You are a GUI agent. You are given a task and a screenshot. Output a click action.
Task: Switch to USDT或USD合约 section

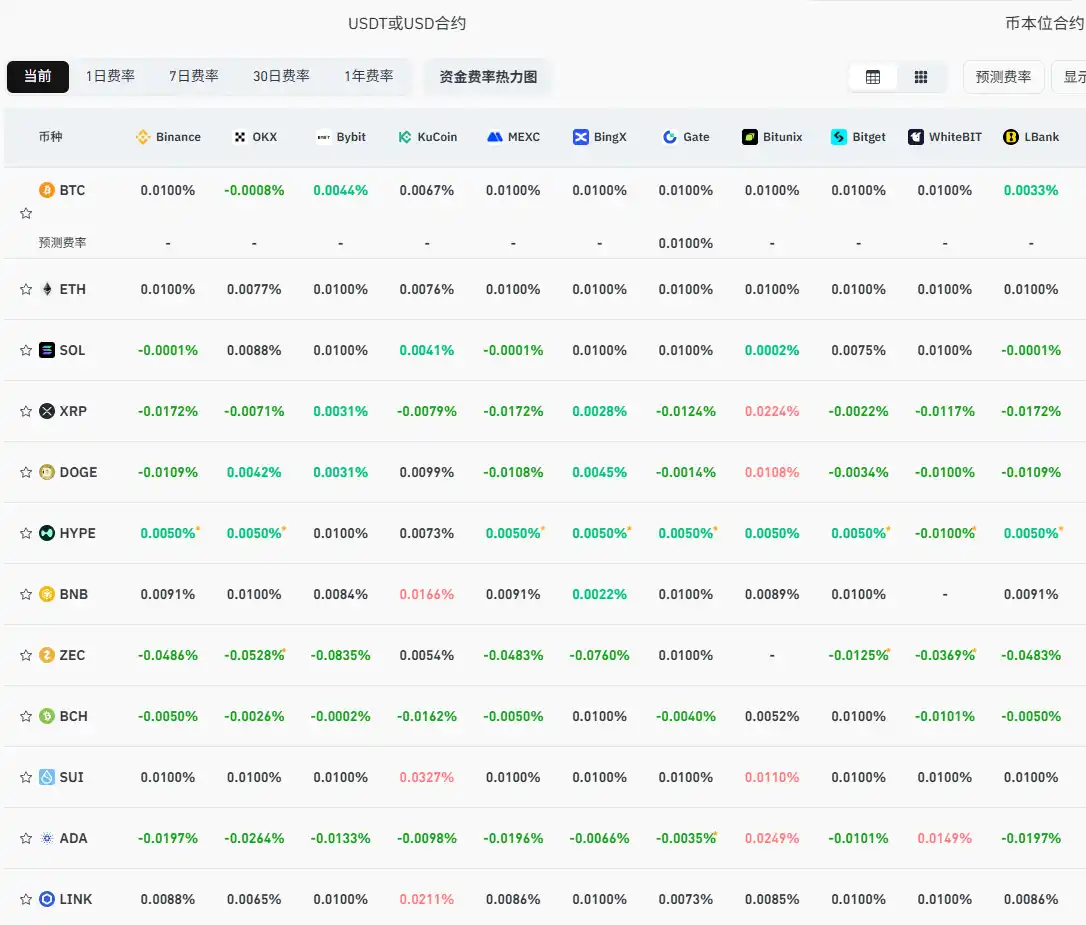[407, 24]
